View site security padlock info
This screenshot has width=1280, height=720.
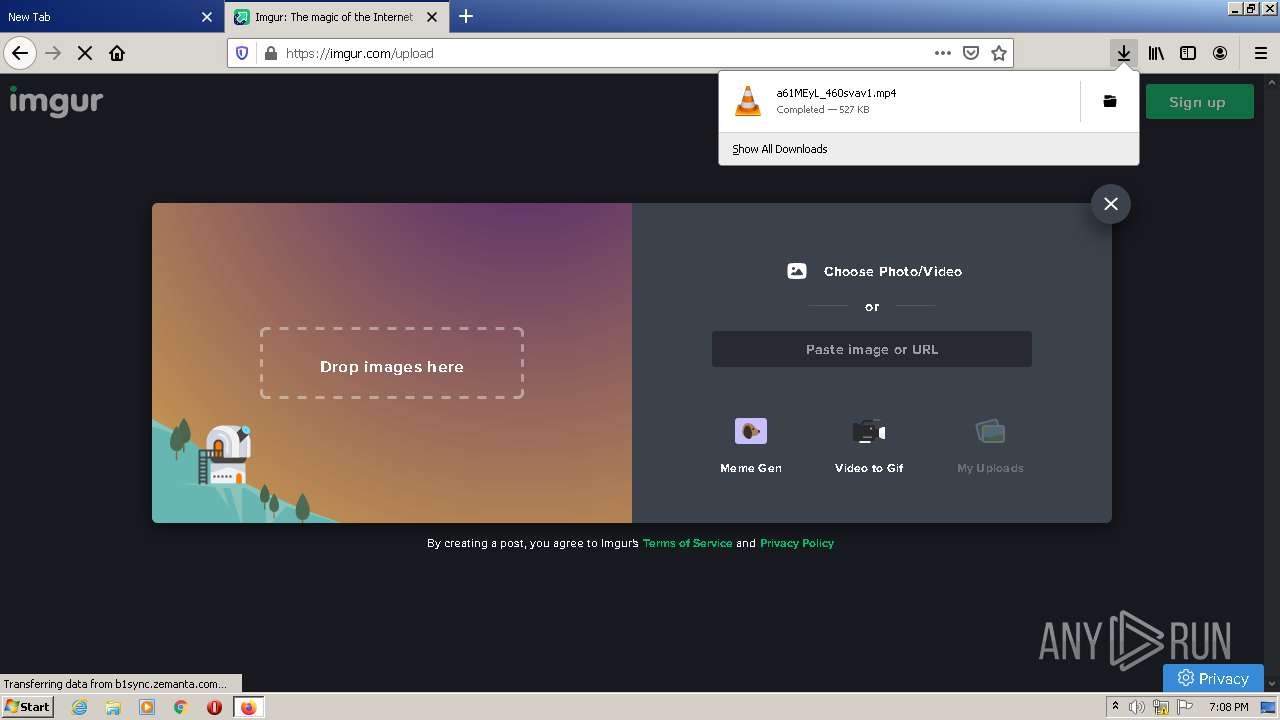(x=270, y=53)
